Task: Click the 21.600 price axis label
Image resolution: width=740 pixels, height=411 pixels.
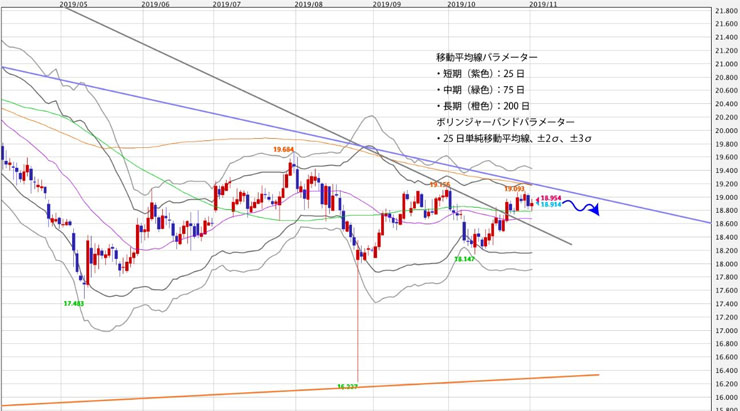Action: 726,24
